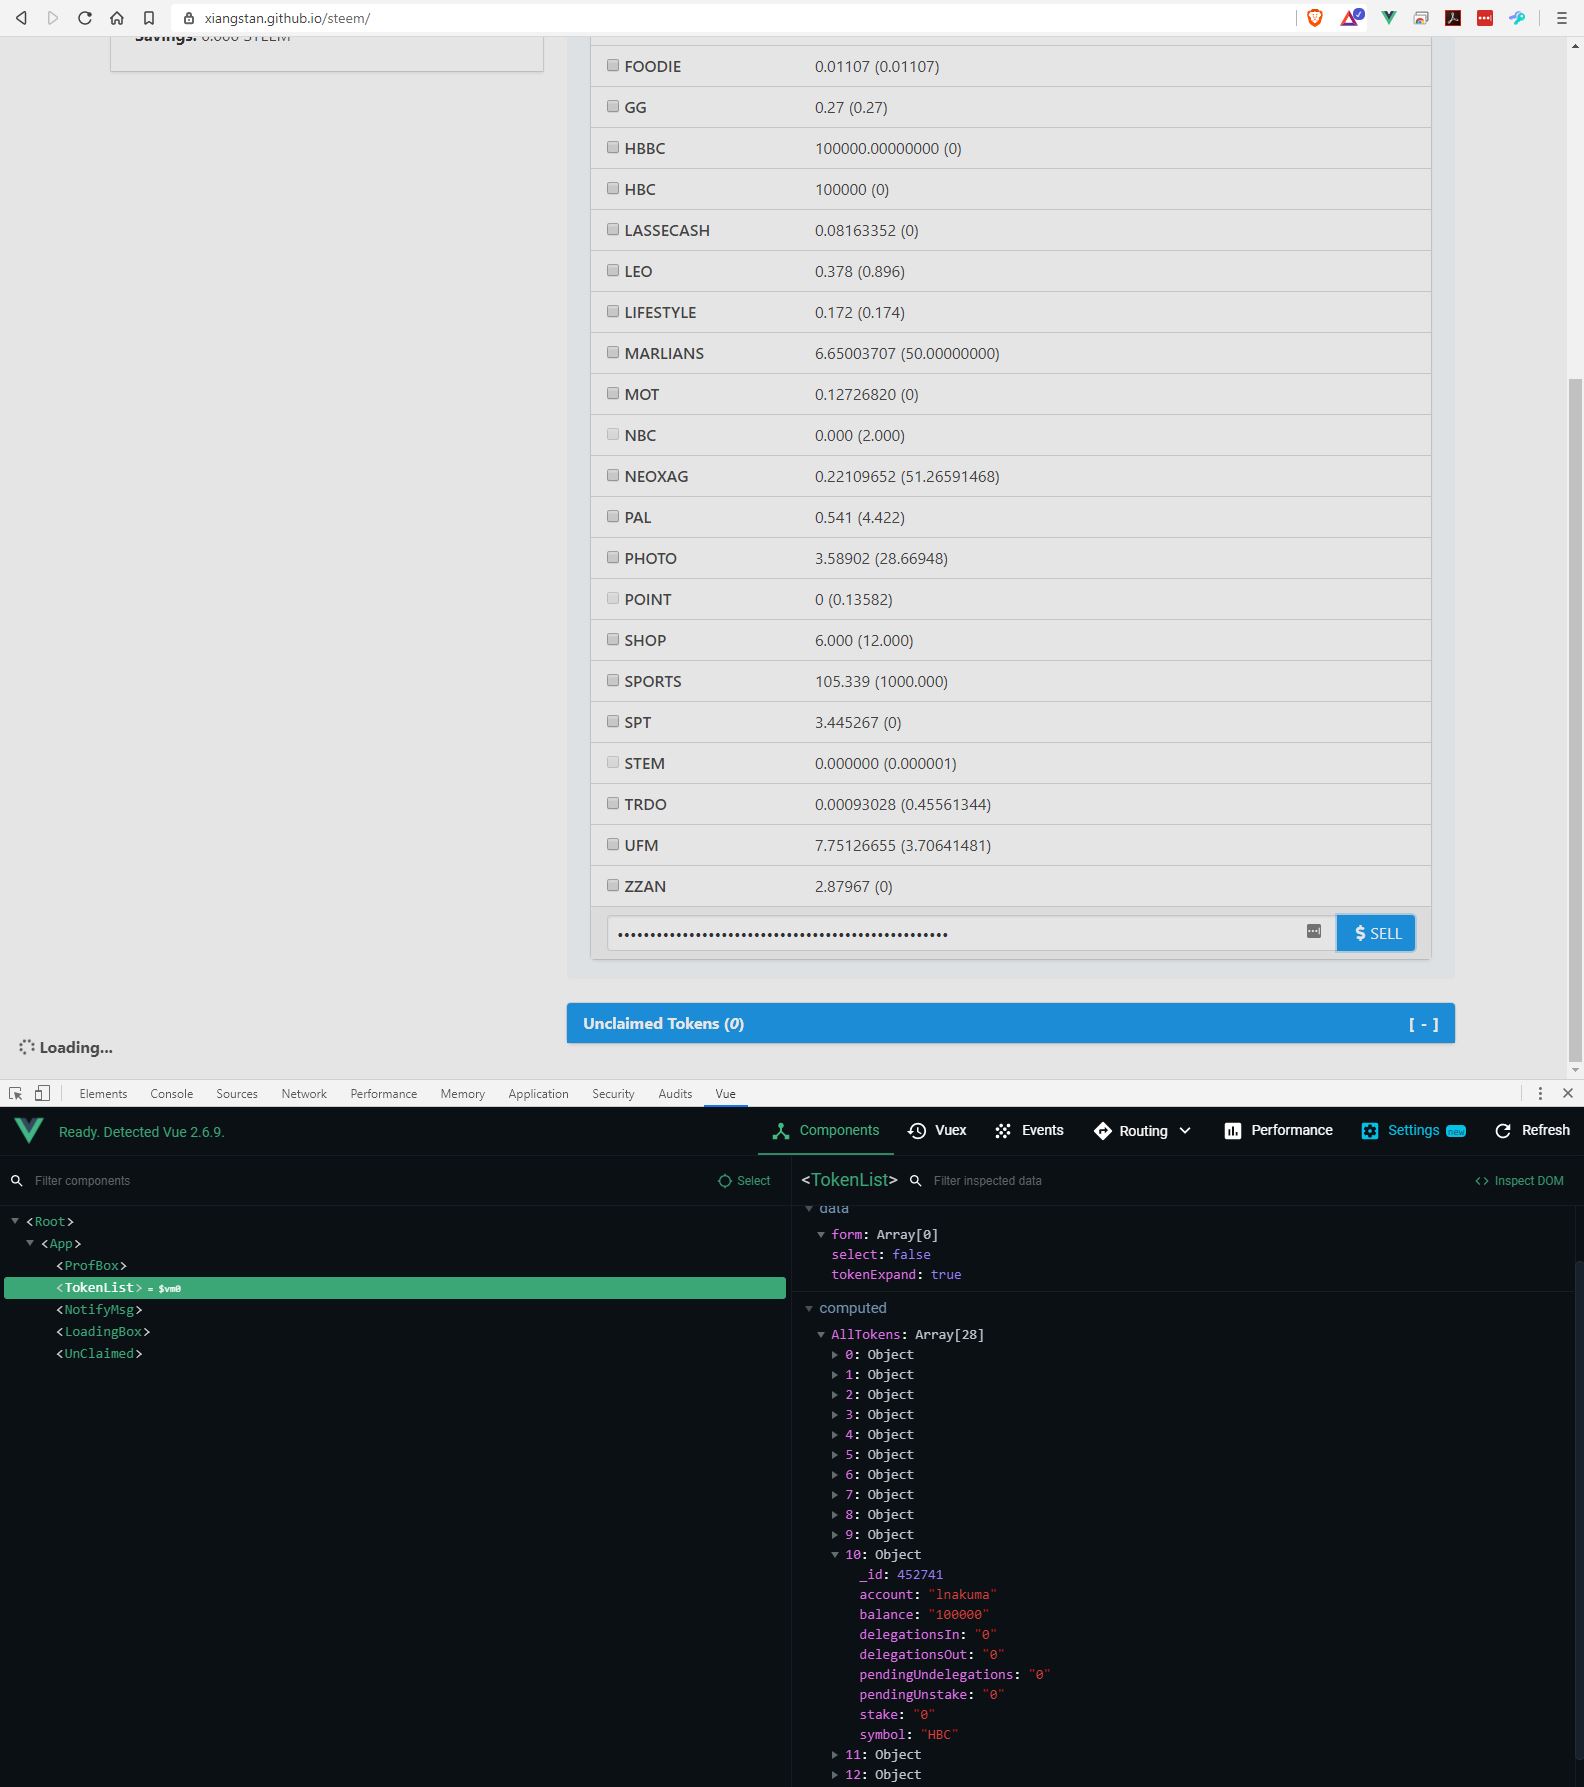Close the DevTools panel
This screenshot has height=1787, width=1584.
click(x=1568, y=1093)
